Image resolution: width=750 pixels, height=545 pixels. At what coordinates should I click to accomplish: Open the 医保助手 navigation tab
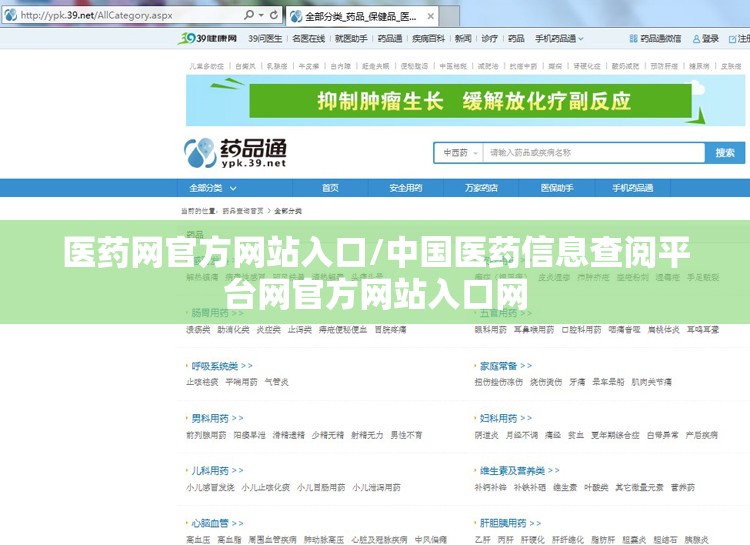click(x=557, y=188)
